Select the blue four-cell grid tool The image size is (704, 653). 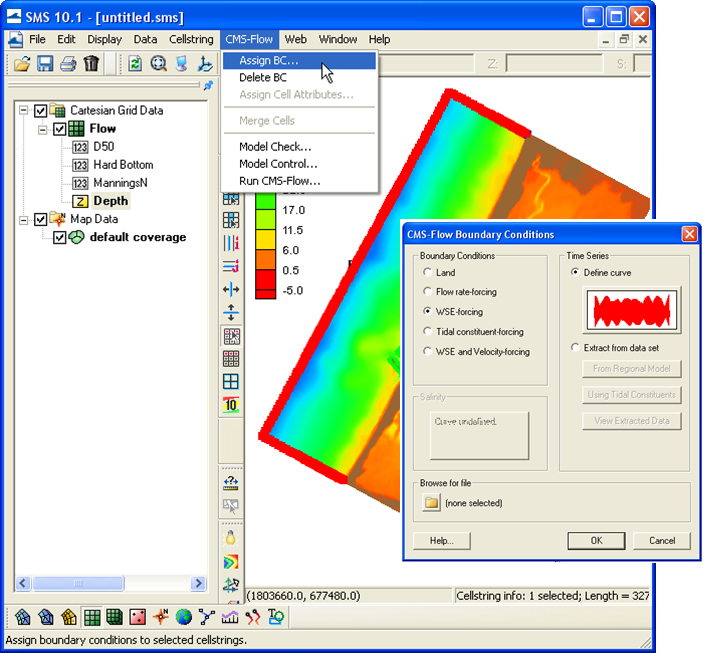[231, 382]
